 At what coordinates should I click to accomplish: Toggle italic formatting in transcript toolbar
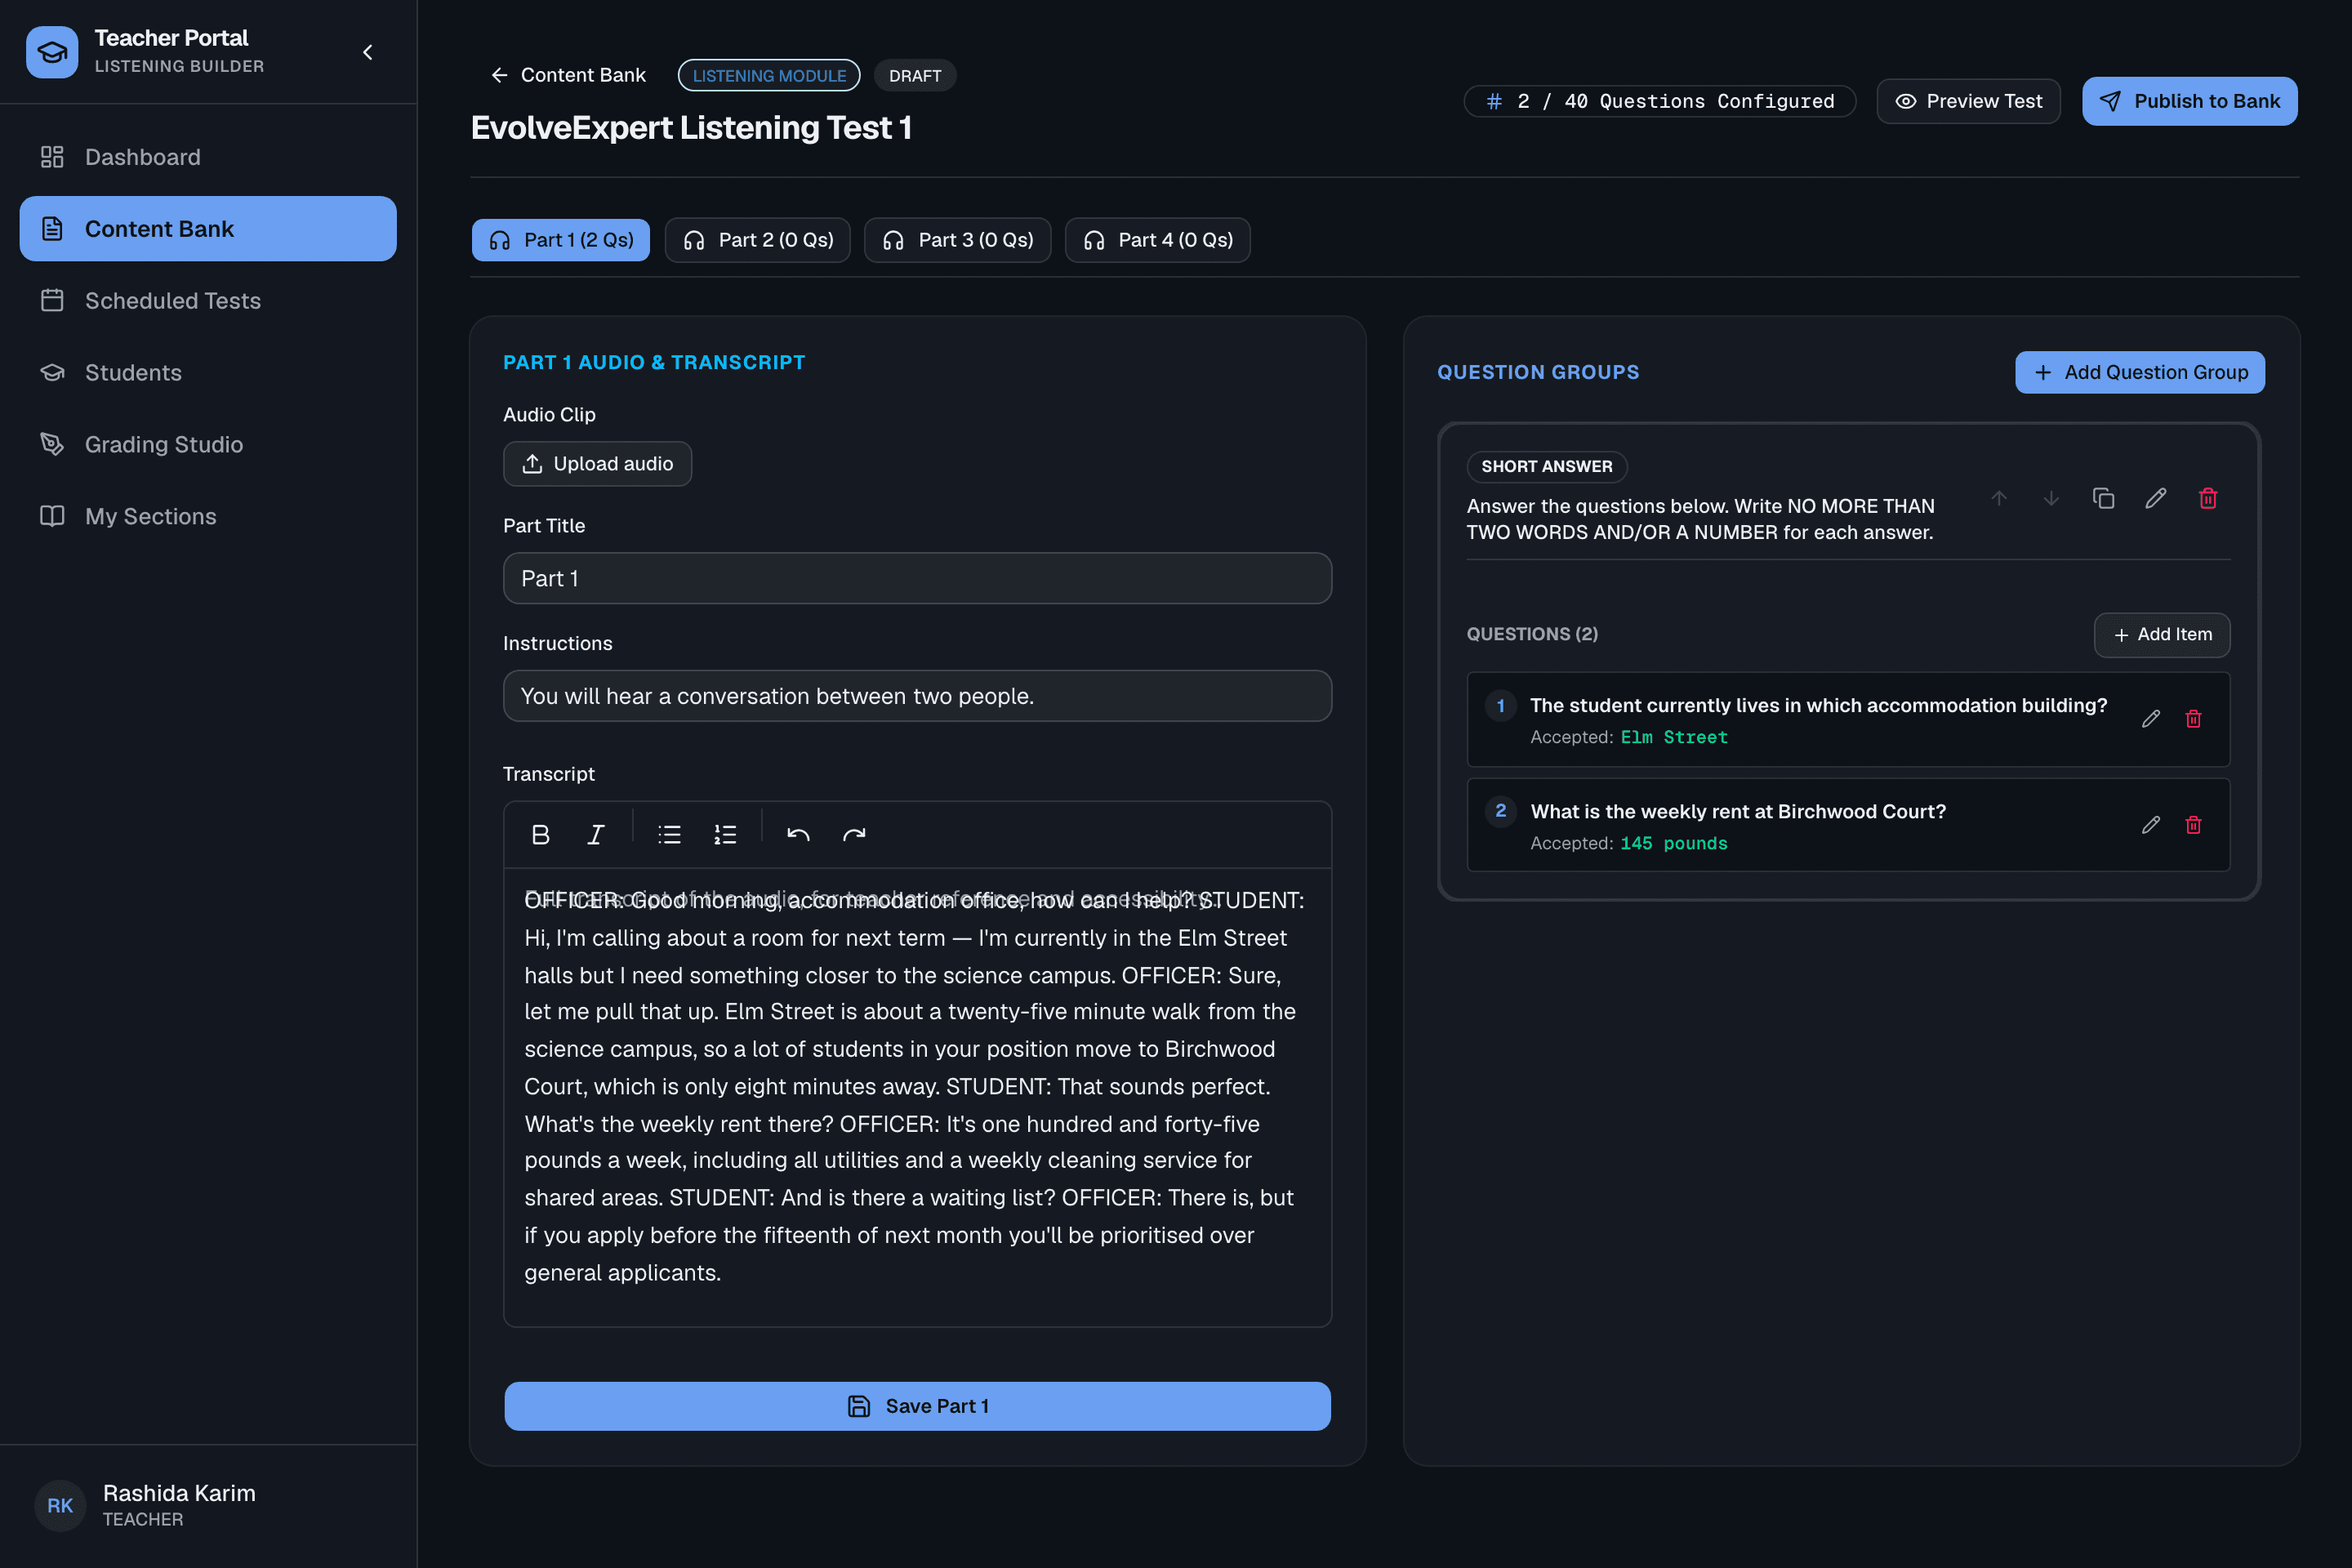pyautogui.click(x=595, y=835)
